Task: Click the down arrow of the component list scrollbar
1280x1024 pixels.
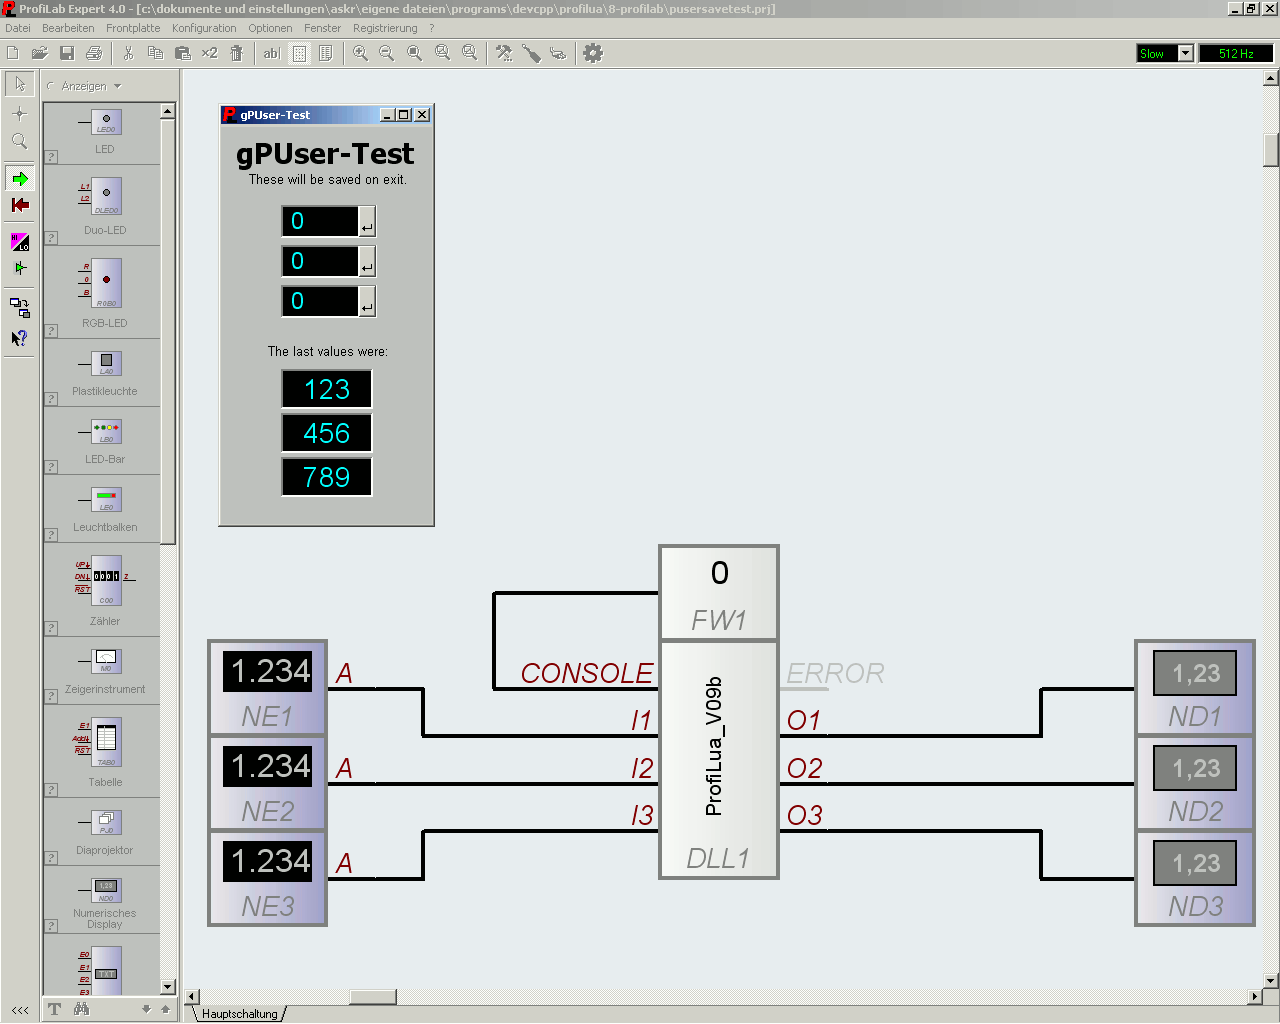Action: pyautogui.click(x=168, y=987)
